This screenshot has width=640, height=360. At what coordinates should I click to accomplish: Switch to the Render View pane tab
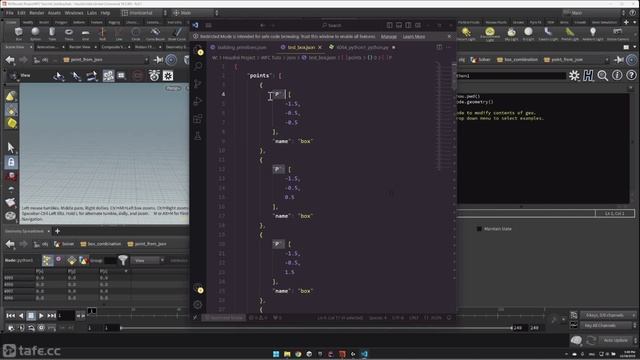click(x=80, y=47)
